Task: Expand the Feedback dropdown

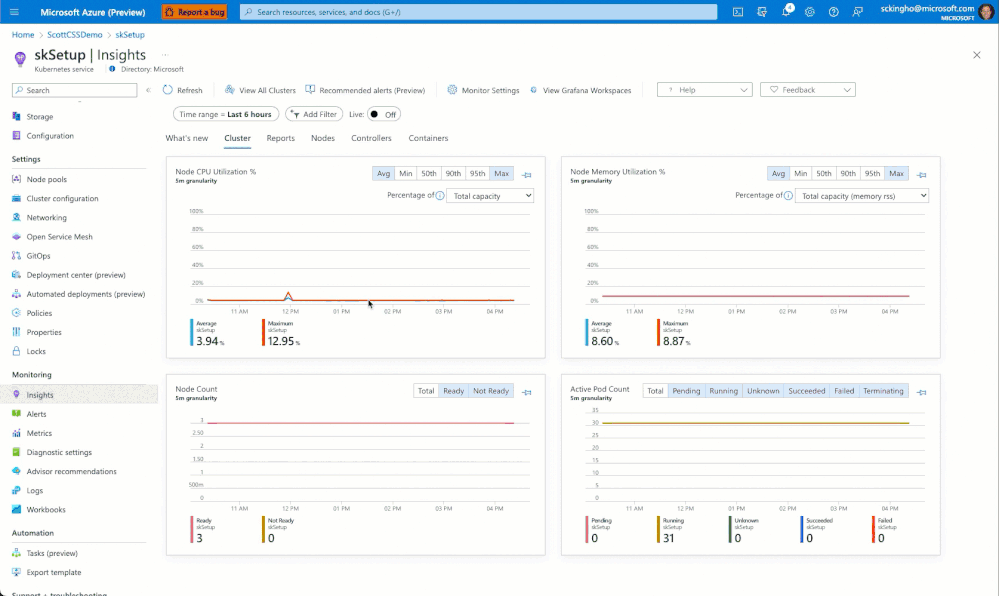Action: click(x=808, y=90)
